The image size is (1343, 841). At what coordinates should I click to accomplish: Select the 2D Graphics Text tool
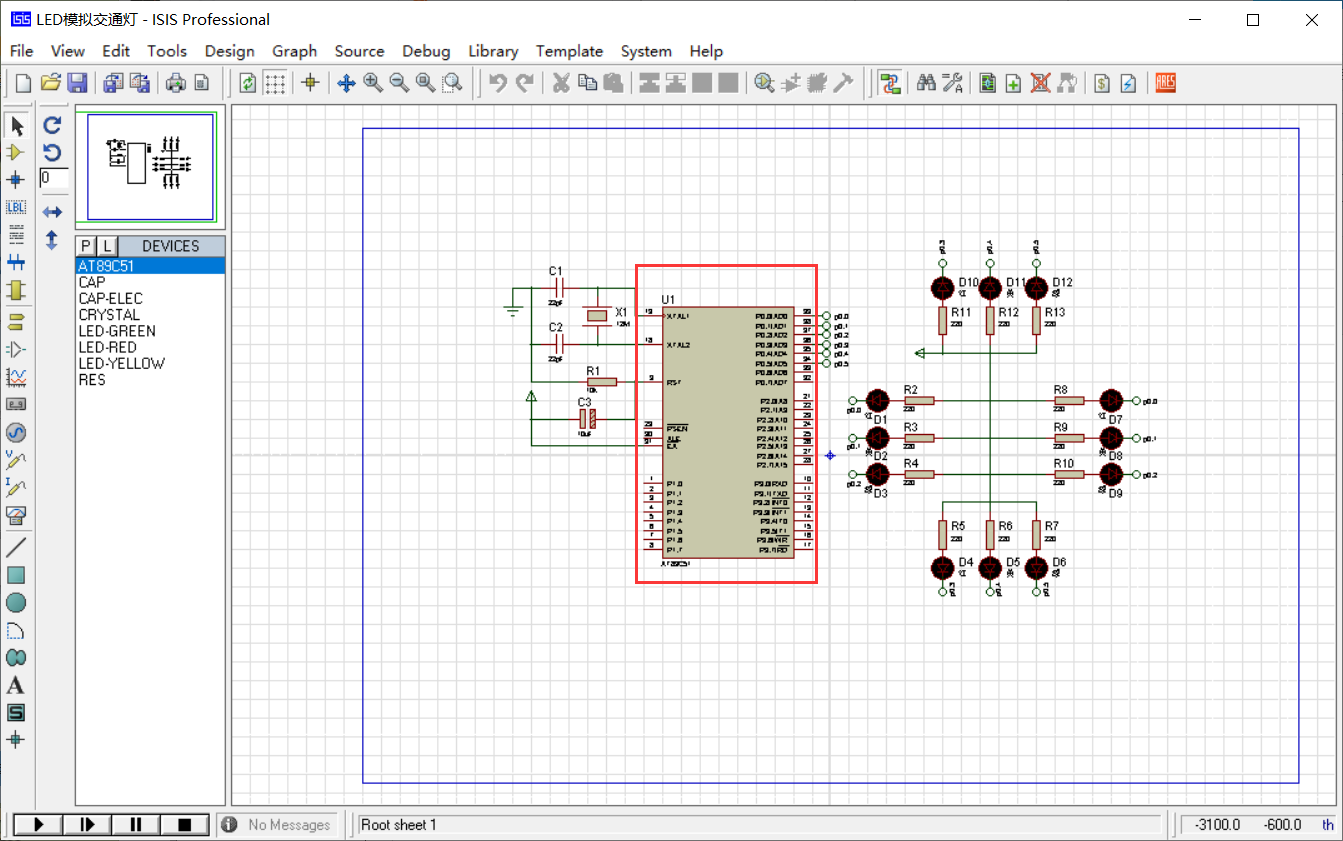[x=16, y=686]
